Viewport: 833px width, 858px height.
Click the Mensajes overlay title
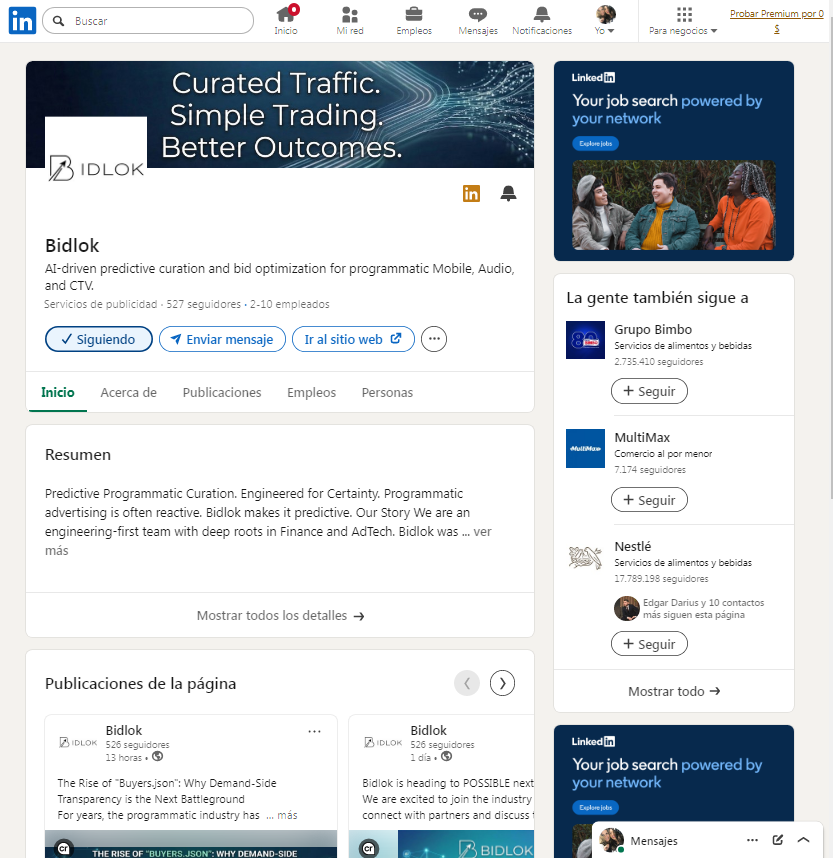(x=654, y=840)
